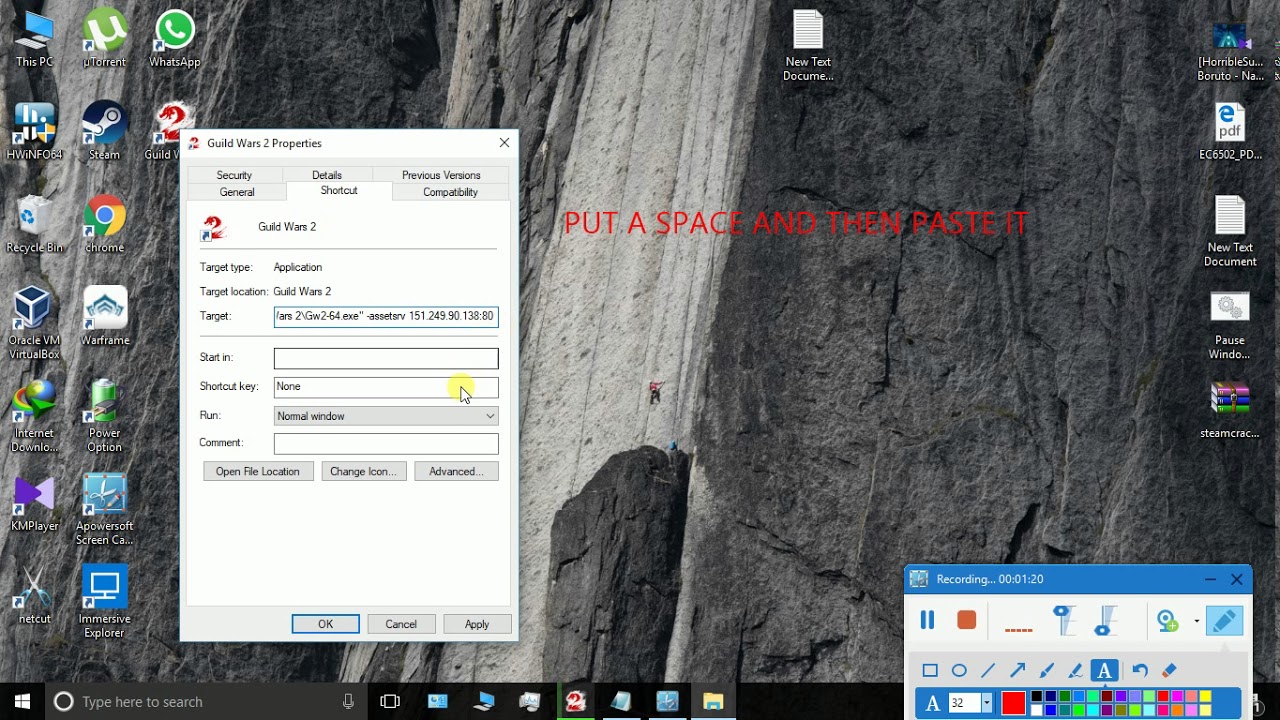Select the rectangle drawing tool
Image resolution: width=1280 pixels, height=720 pixels.
[930, 670]
